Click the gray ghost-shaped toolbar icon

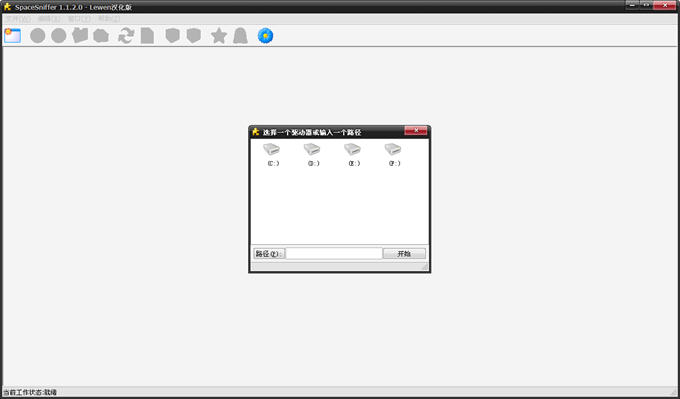(x=240, y=36)
